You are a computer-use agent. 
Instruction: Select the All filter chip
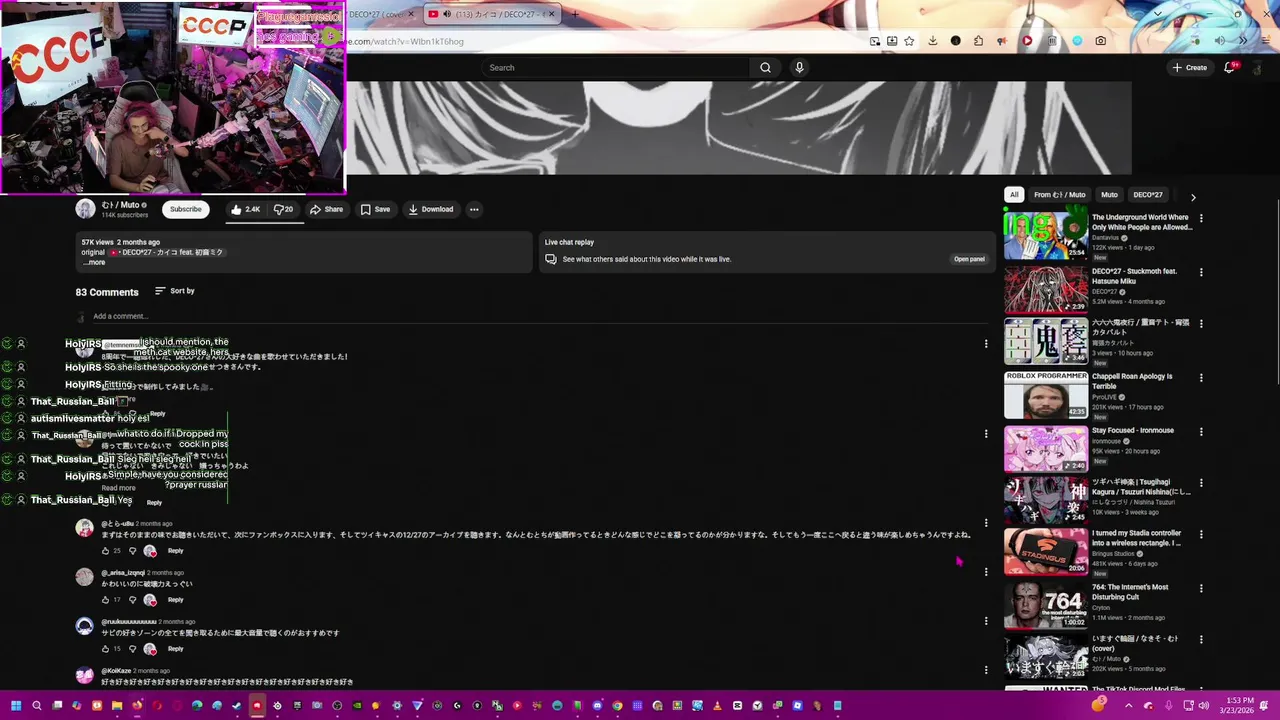[x=1014, y=195]
